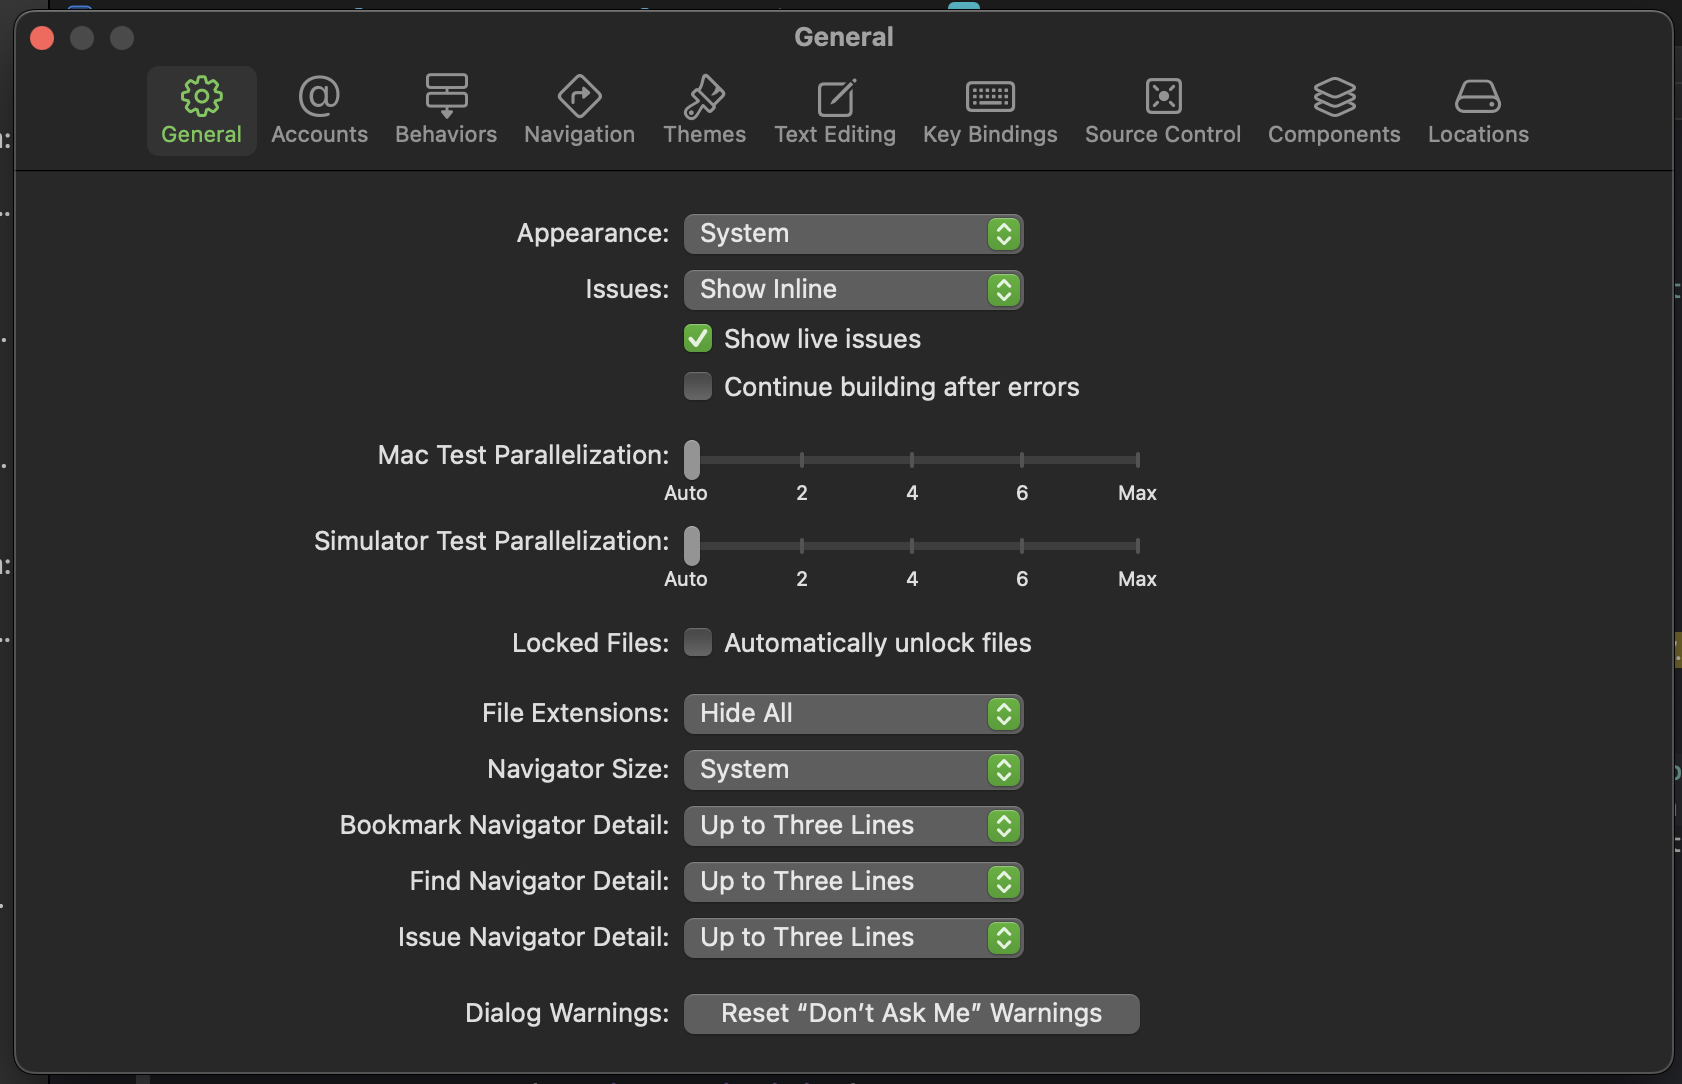The width and height of the screenshot is (1682, 1084).
Task: Open the Appearance dropdown
Action: 853,234
